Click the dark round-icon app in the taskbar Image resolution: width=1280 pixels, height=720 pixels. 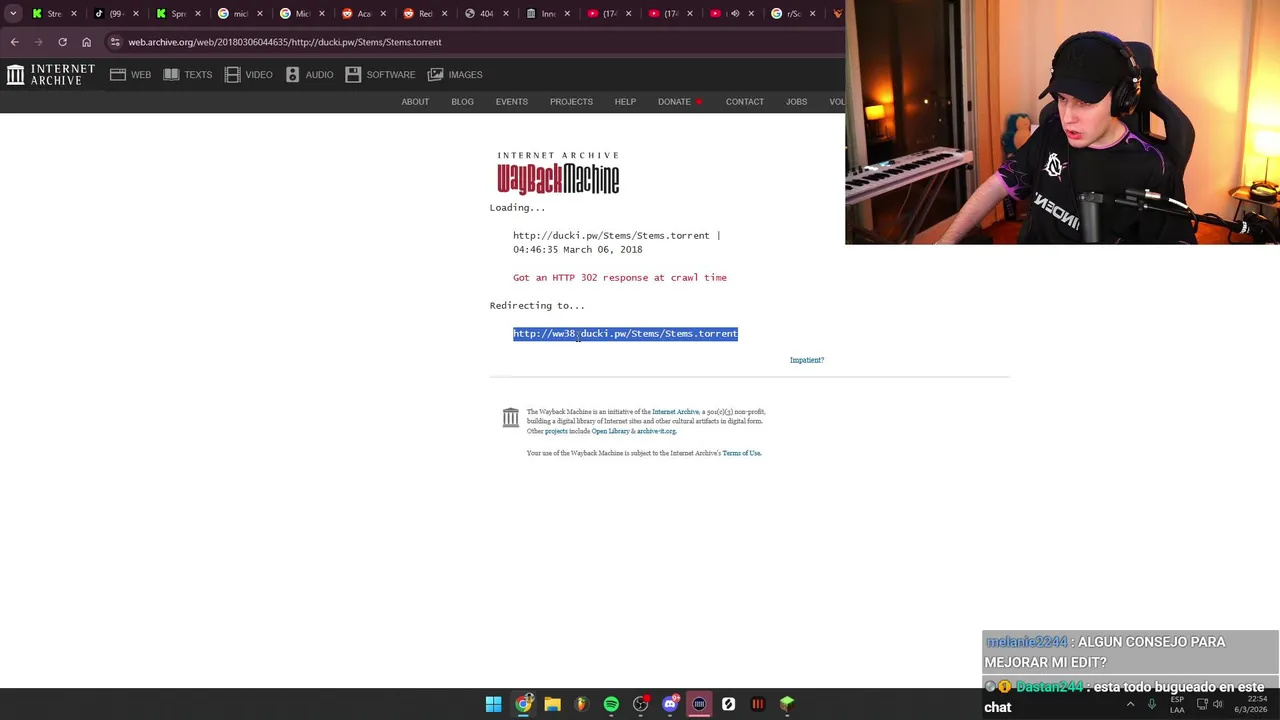coord(699,704)
